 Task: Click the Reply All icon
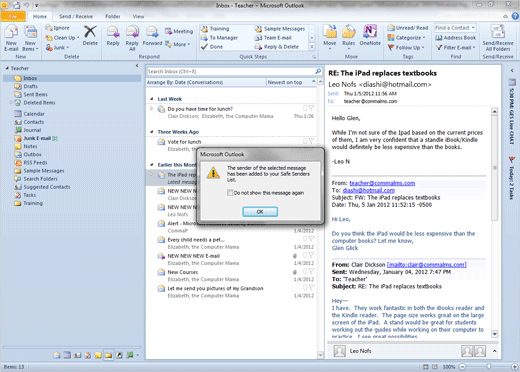click(132, 32)
